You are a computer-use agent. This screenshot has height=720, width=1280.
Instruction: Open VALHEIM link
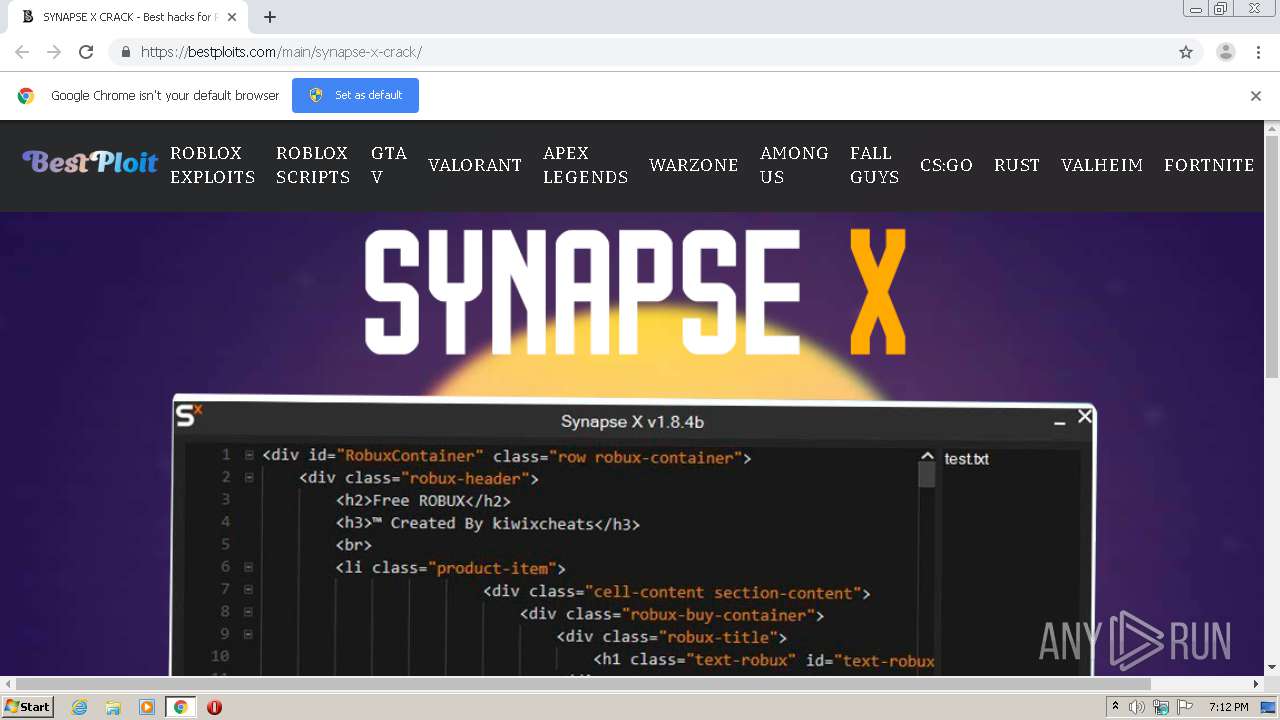tap(1102, 165)
